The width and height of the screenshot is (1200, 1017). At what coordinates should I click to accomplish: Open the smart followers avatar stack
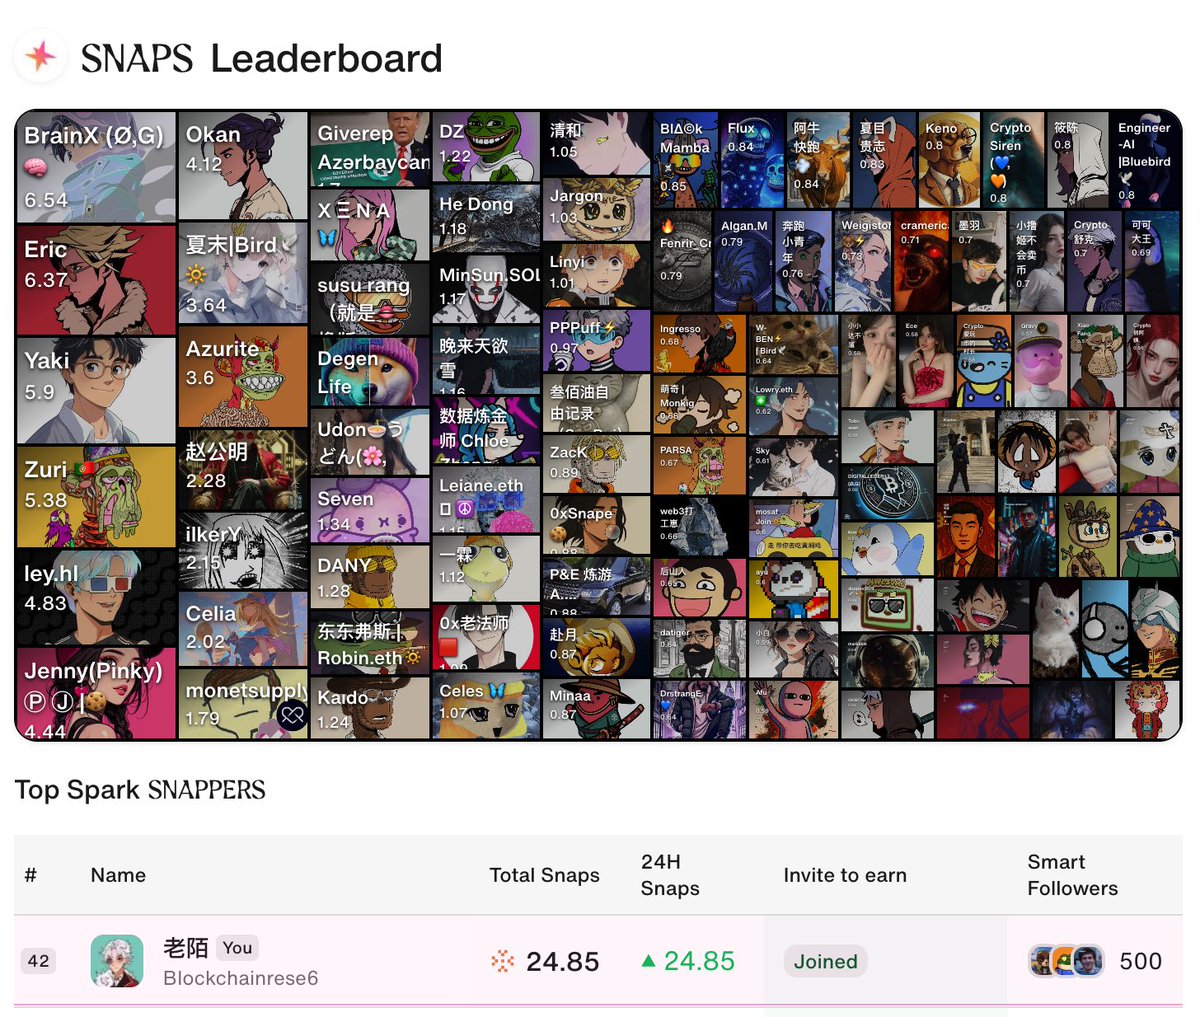[x=1067, y=961]
